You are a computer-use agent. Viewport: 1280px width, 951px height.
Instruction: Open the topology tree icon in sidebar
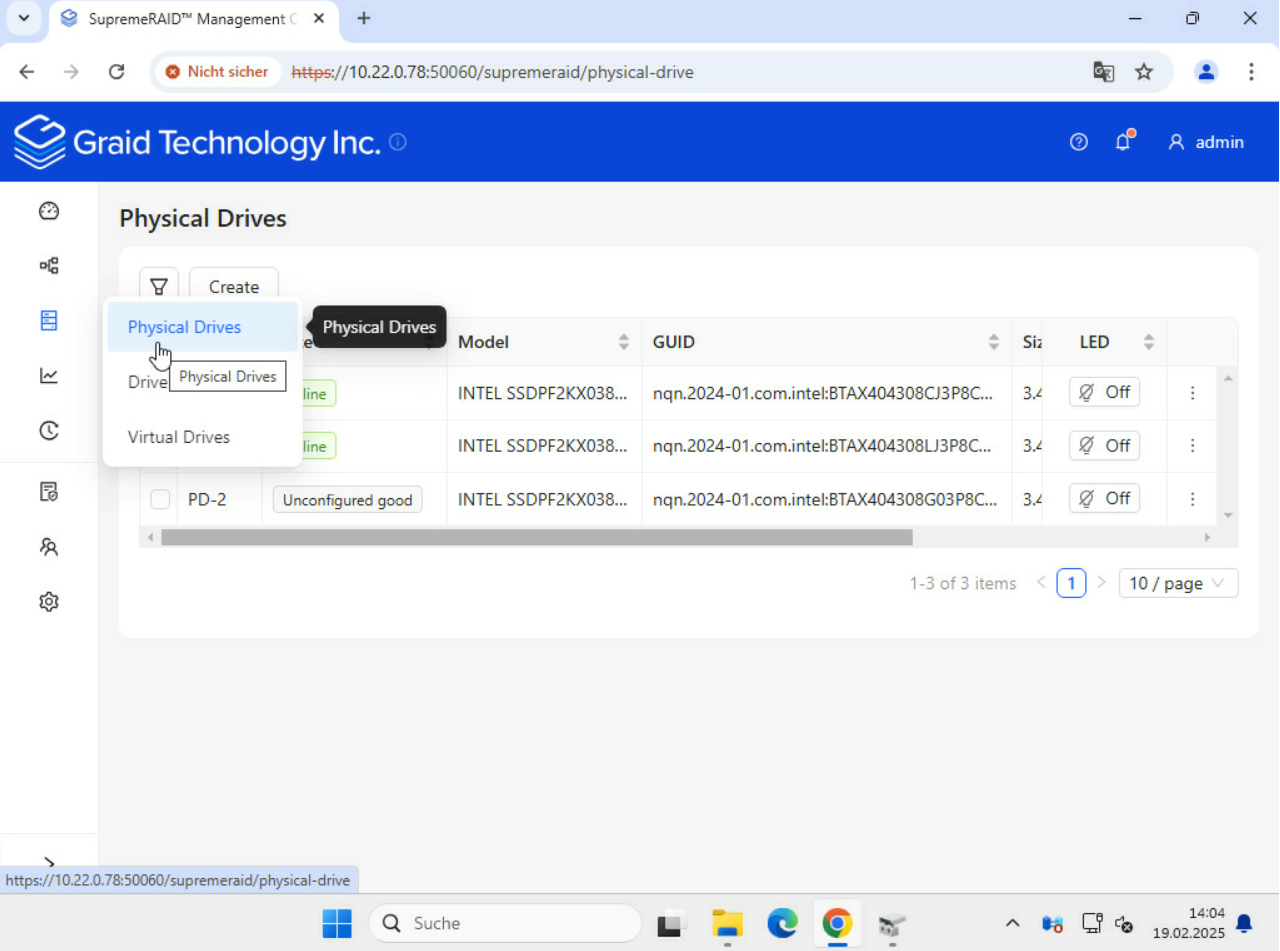coord(49,265)
